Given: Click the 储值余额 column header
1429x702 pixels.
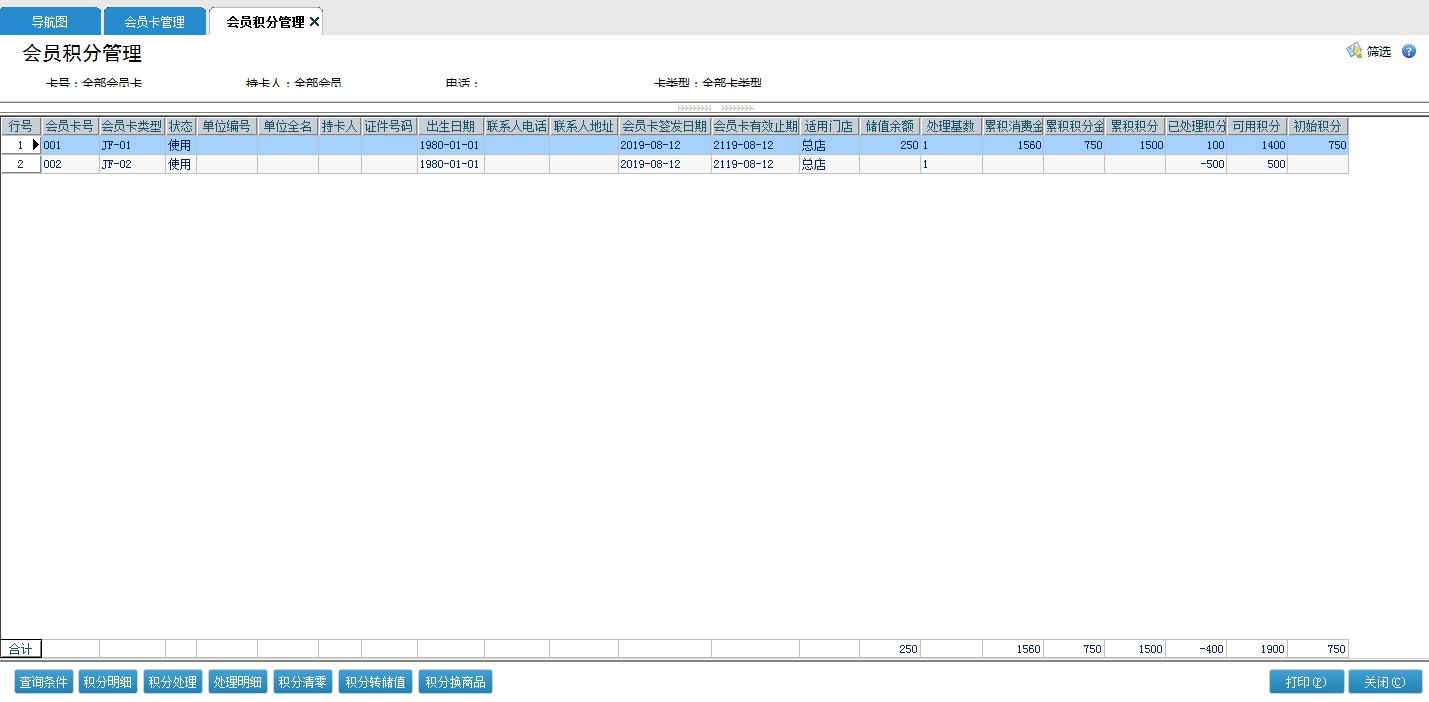Looking at the screenshot, I should (x=889, y=127).
